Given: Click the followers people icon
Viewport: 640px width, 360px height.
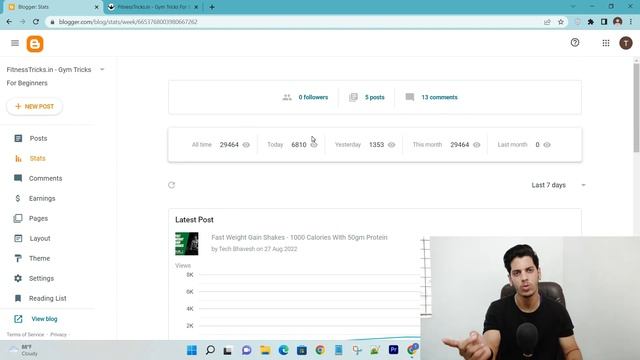Looking at the screenshot, I should (x=287, y=97).
